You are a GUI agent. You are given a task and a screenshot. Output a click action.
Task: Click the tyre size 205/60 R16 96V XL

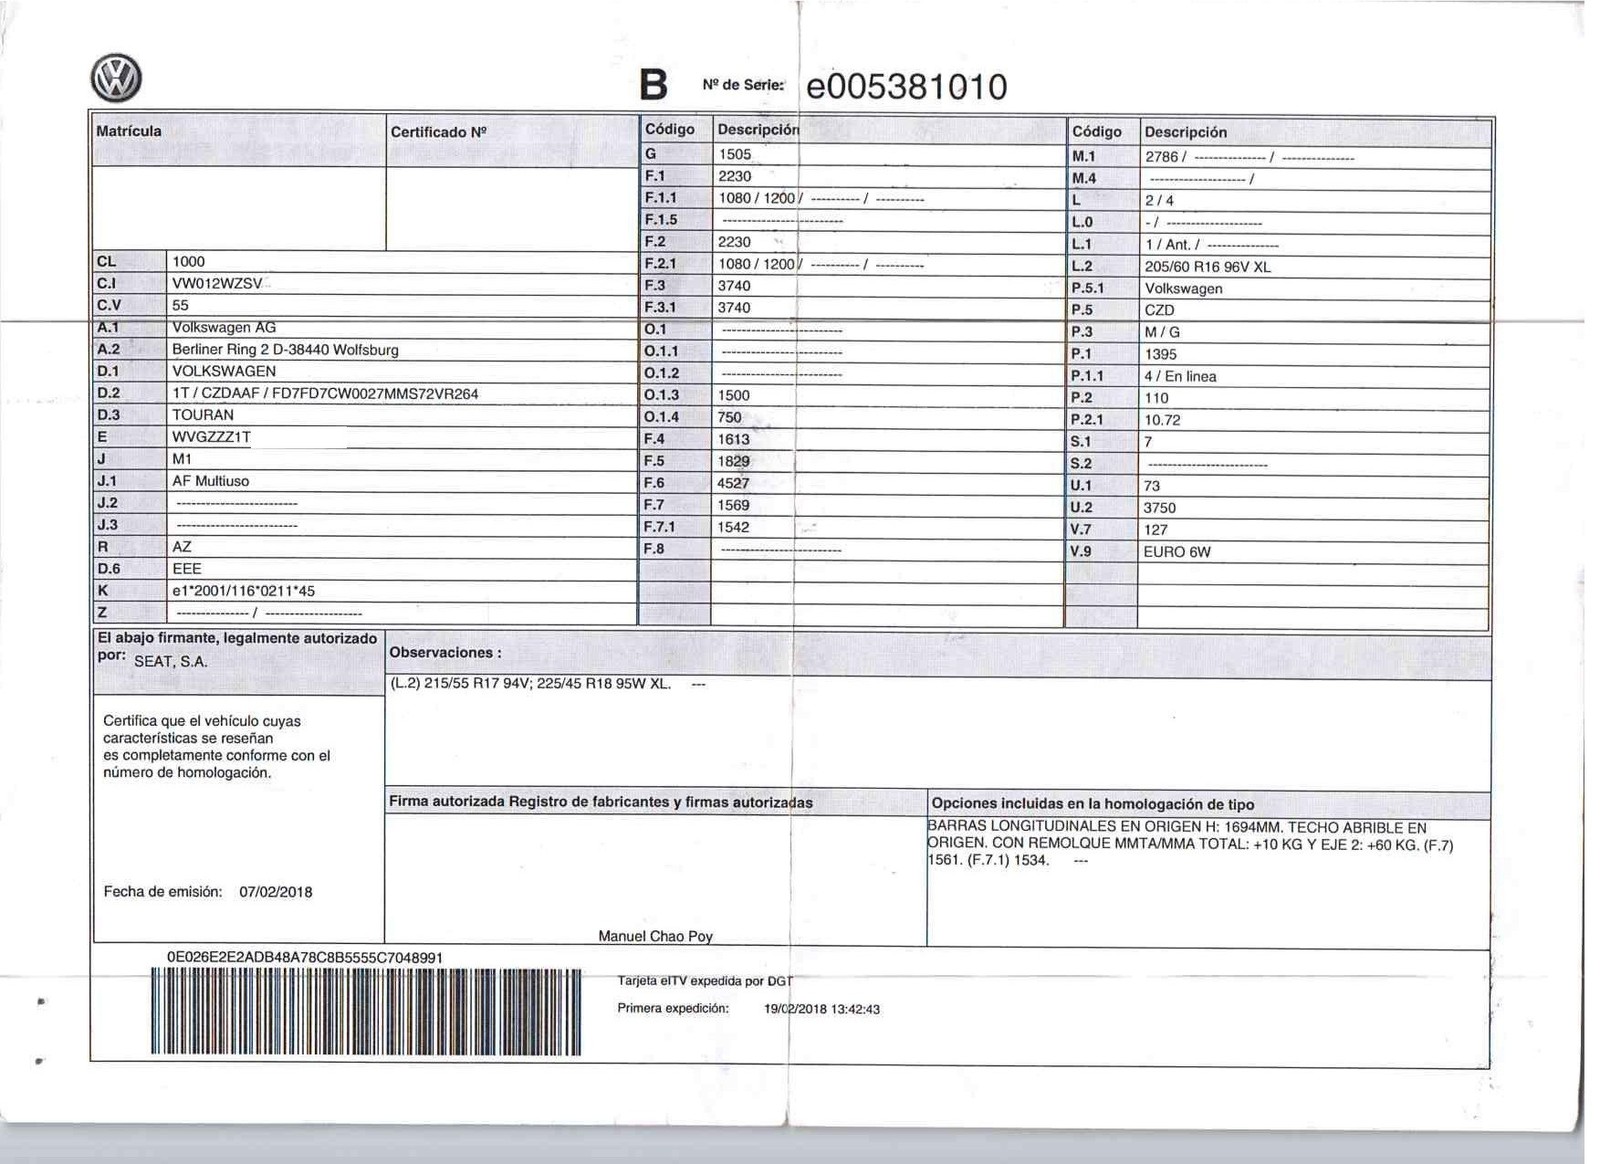click(x=1207, y=267)
